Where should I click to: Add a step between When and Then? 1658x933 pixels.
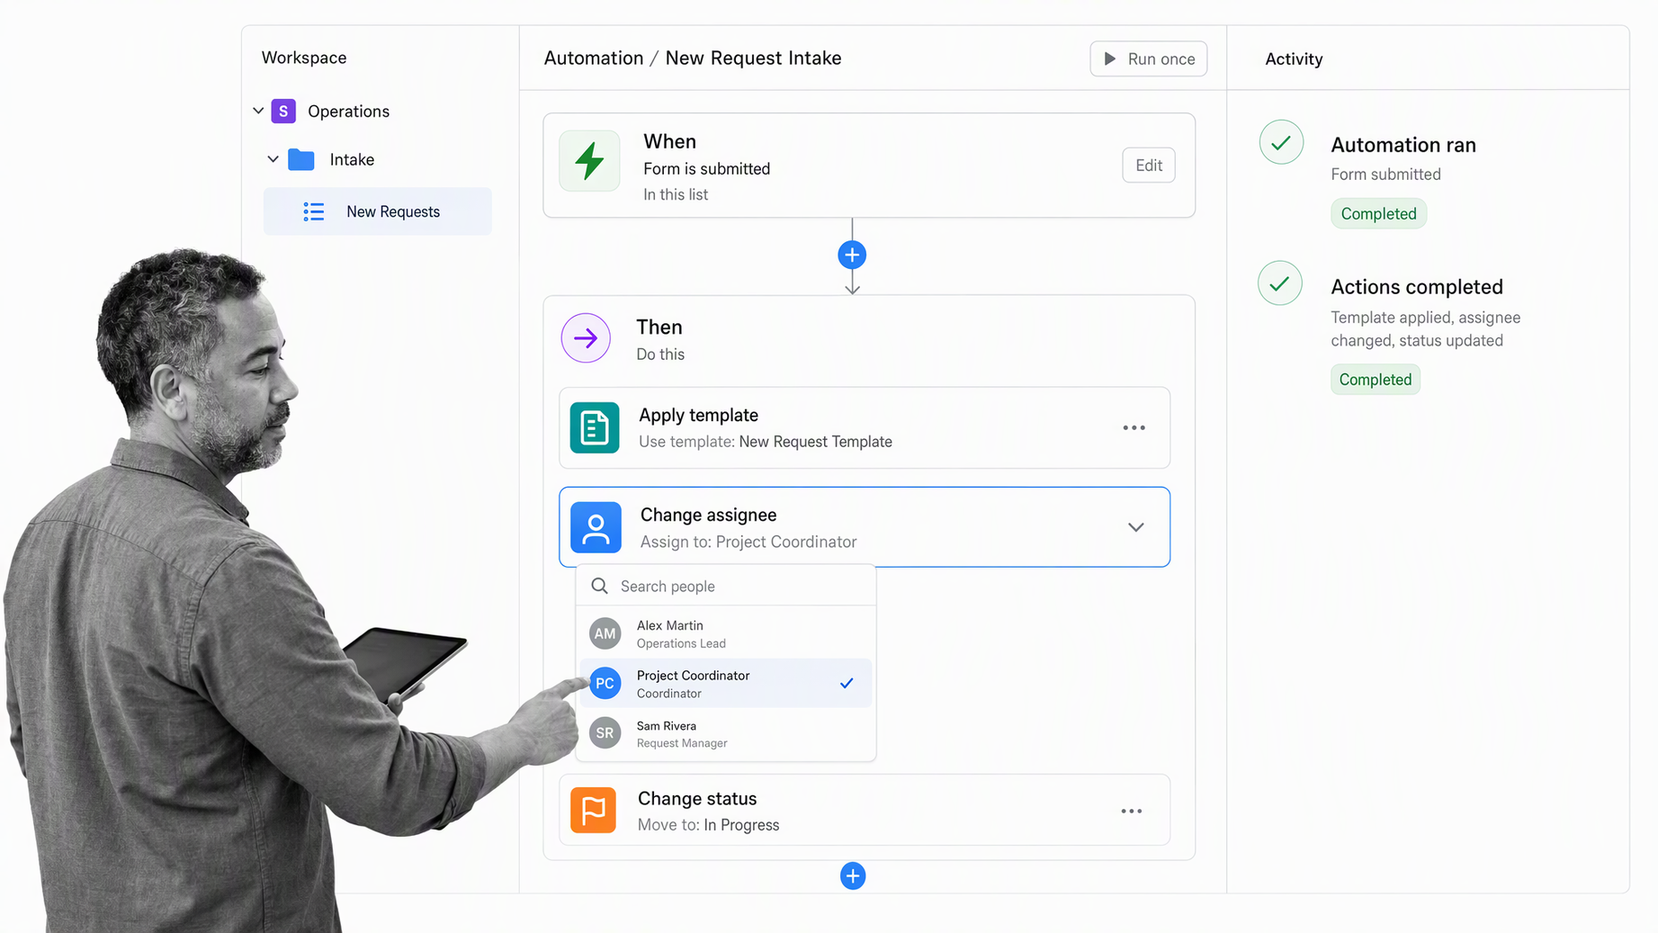[852, 255]
